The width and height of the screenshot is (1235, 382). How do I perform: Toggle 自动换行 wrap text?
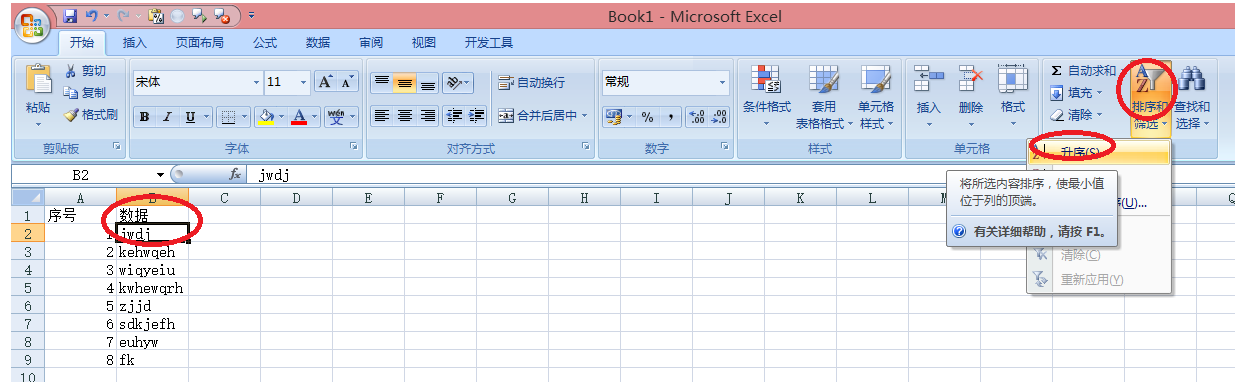532,82
